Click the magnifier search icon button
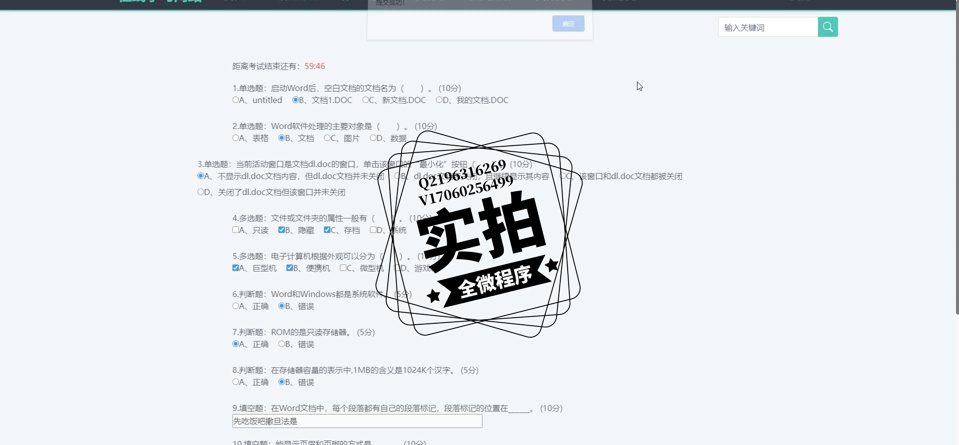Image resolution: width=959 pixels, height=445 pixels. point(828,27)
